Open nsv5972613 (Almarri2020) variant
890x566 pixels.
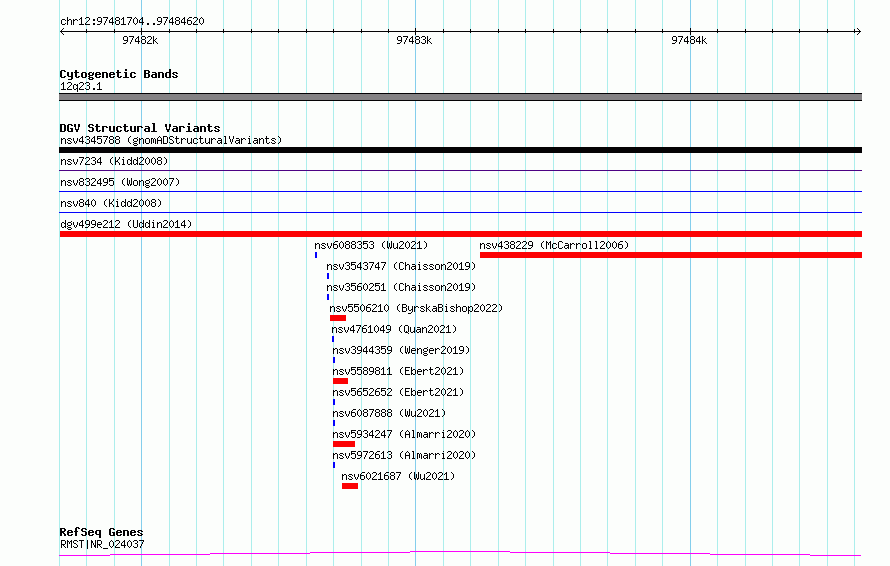coord(404,455)
